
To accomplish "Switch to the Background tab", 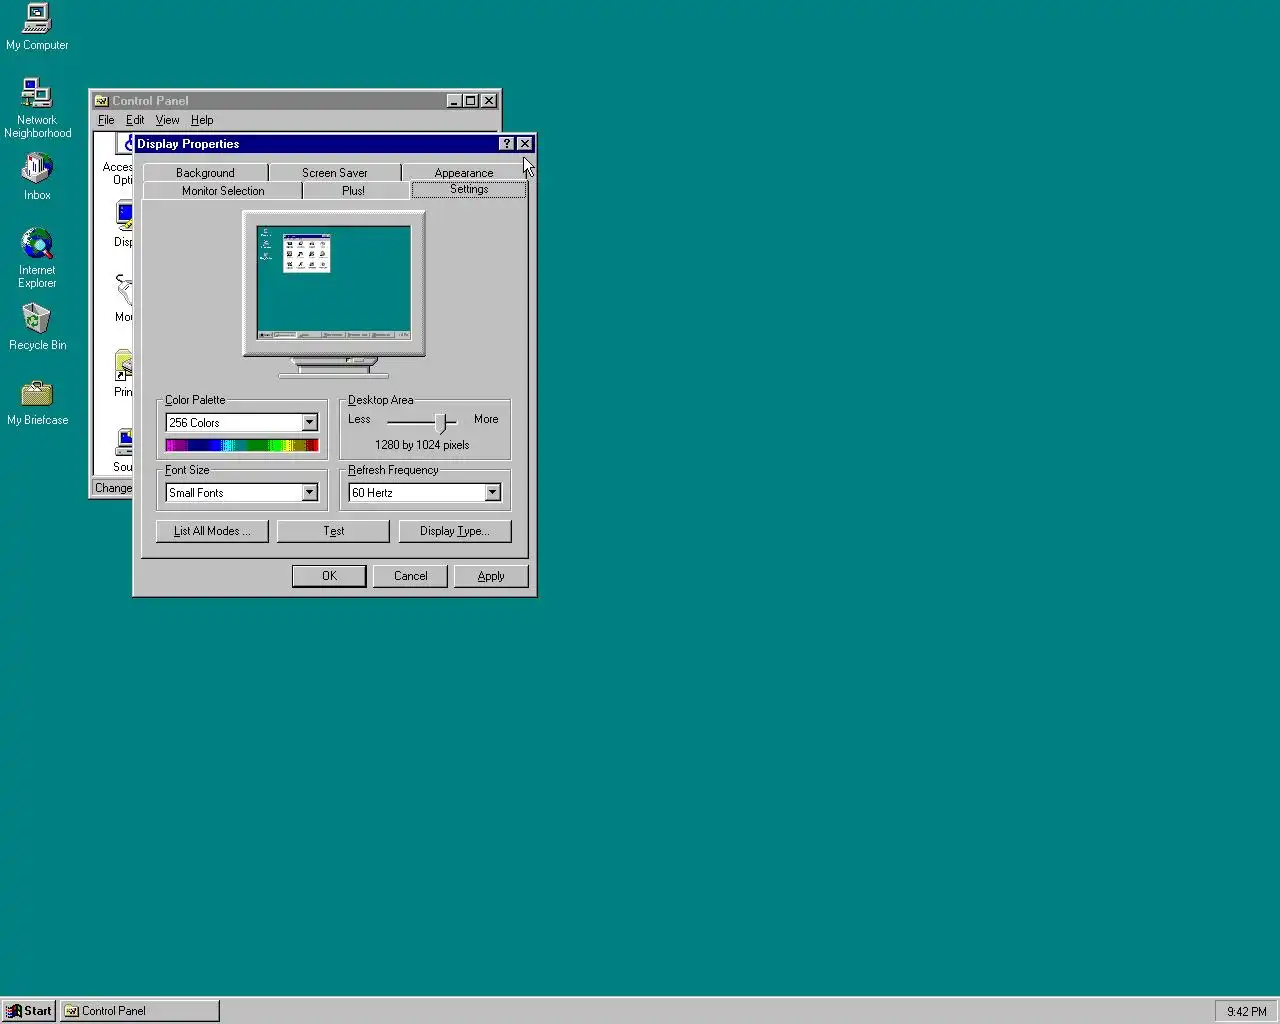I will point(205,173).
